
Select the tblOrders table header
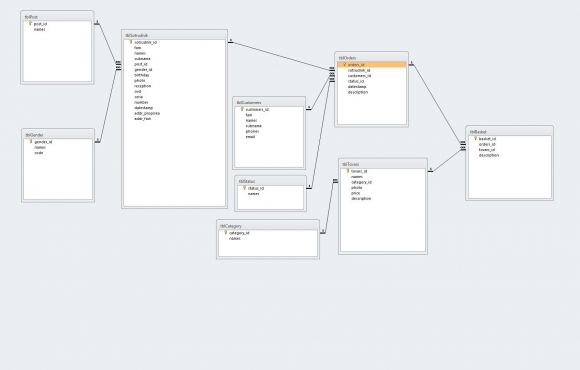pos(371,58)
